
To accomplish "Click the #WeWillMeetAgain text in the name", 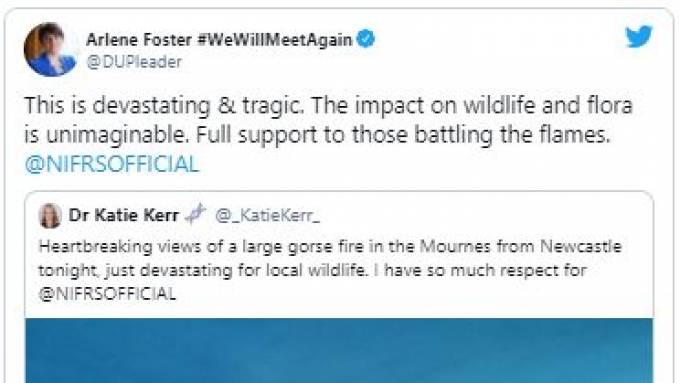I will coord(275,40).
